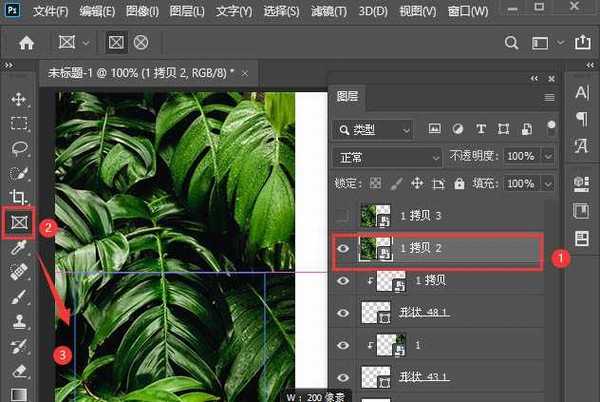This screenshot has width=600, height=402.
Task: Hide the 1 拷贝 2 layer
Action: click(x=343, y=250)
